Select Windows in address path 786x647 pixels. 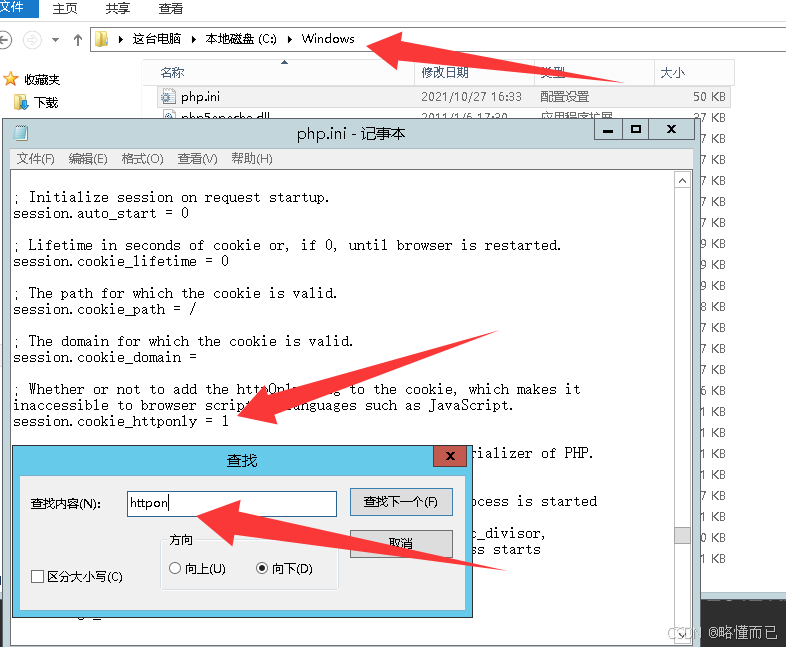[328, 39]
